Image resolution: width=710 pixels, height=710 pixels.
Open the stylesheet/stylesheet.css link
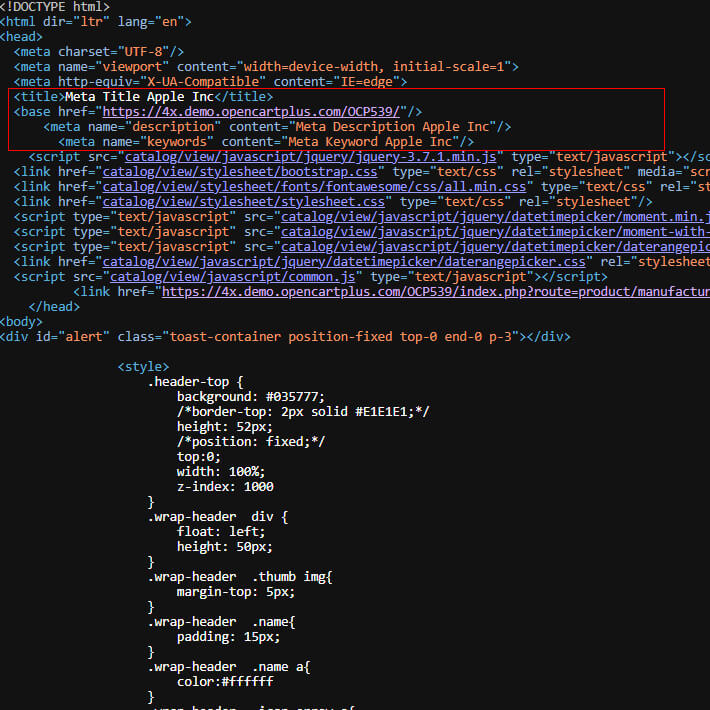click(x=244, y=201)
